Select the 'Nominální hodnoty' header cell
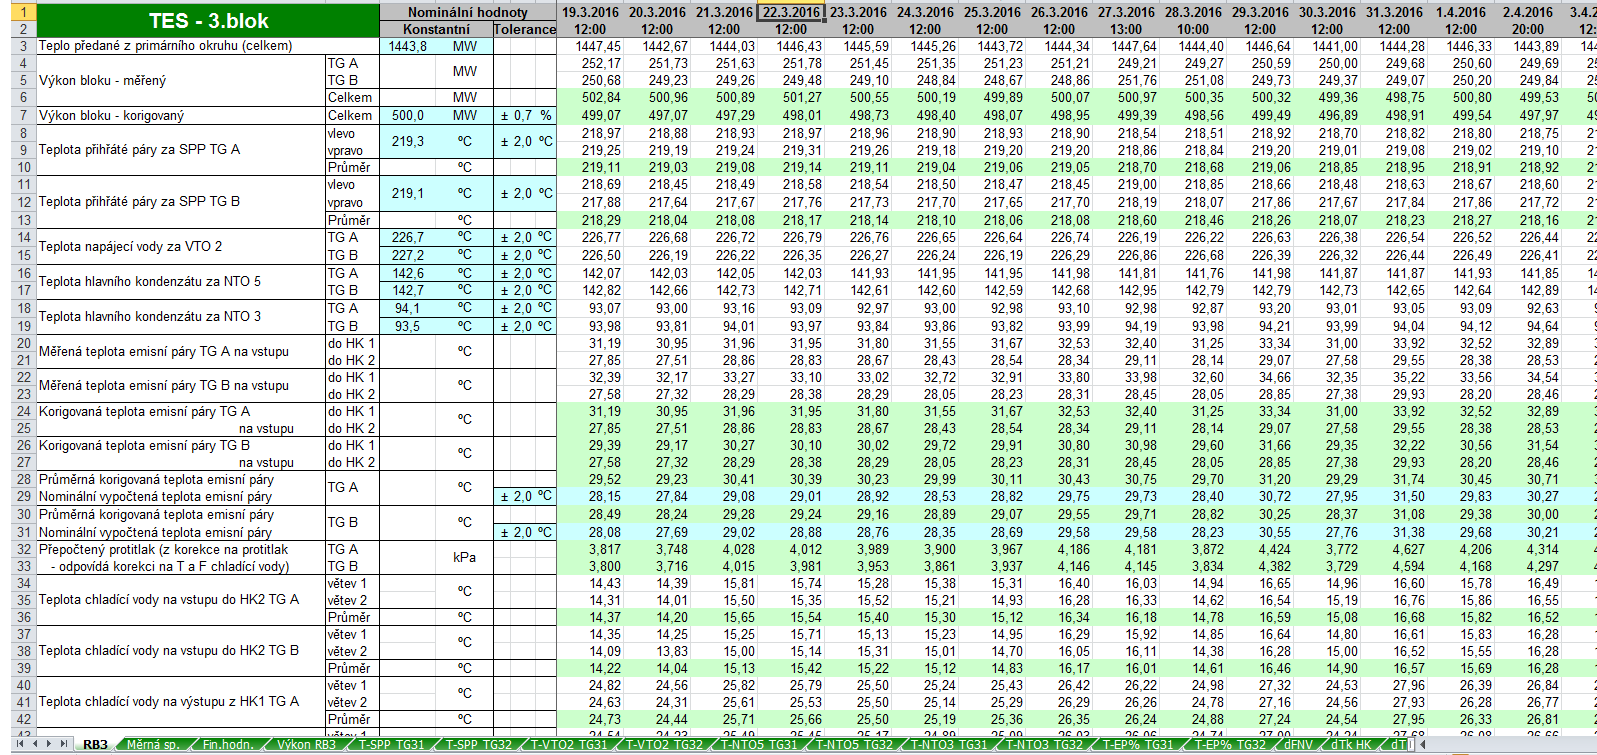1597x755 pixels. point(467,12)
